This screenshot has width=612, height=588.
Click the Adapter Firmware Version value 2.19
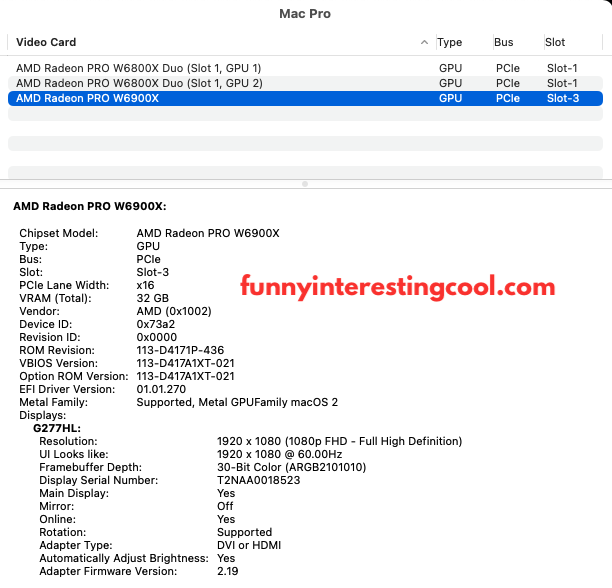click(x=228, y=571)
